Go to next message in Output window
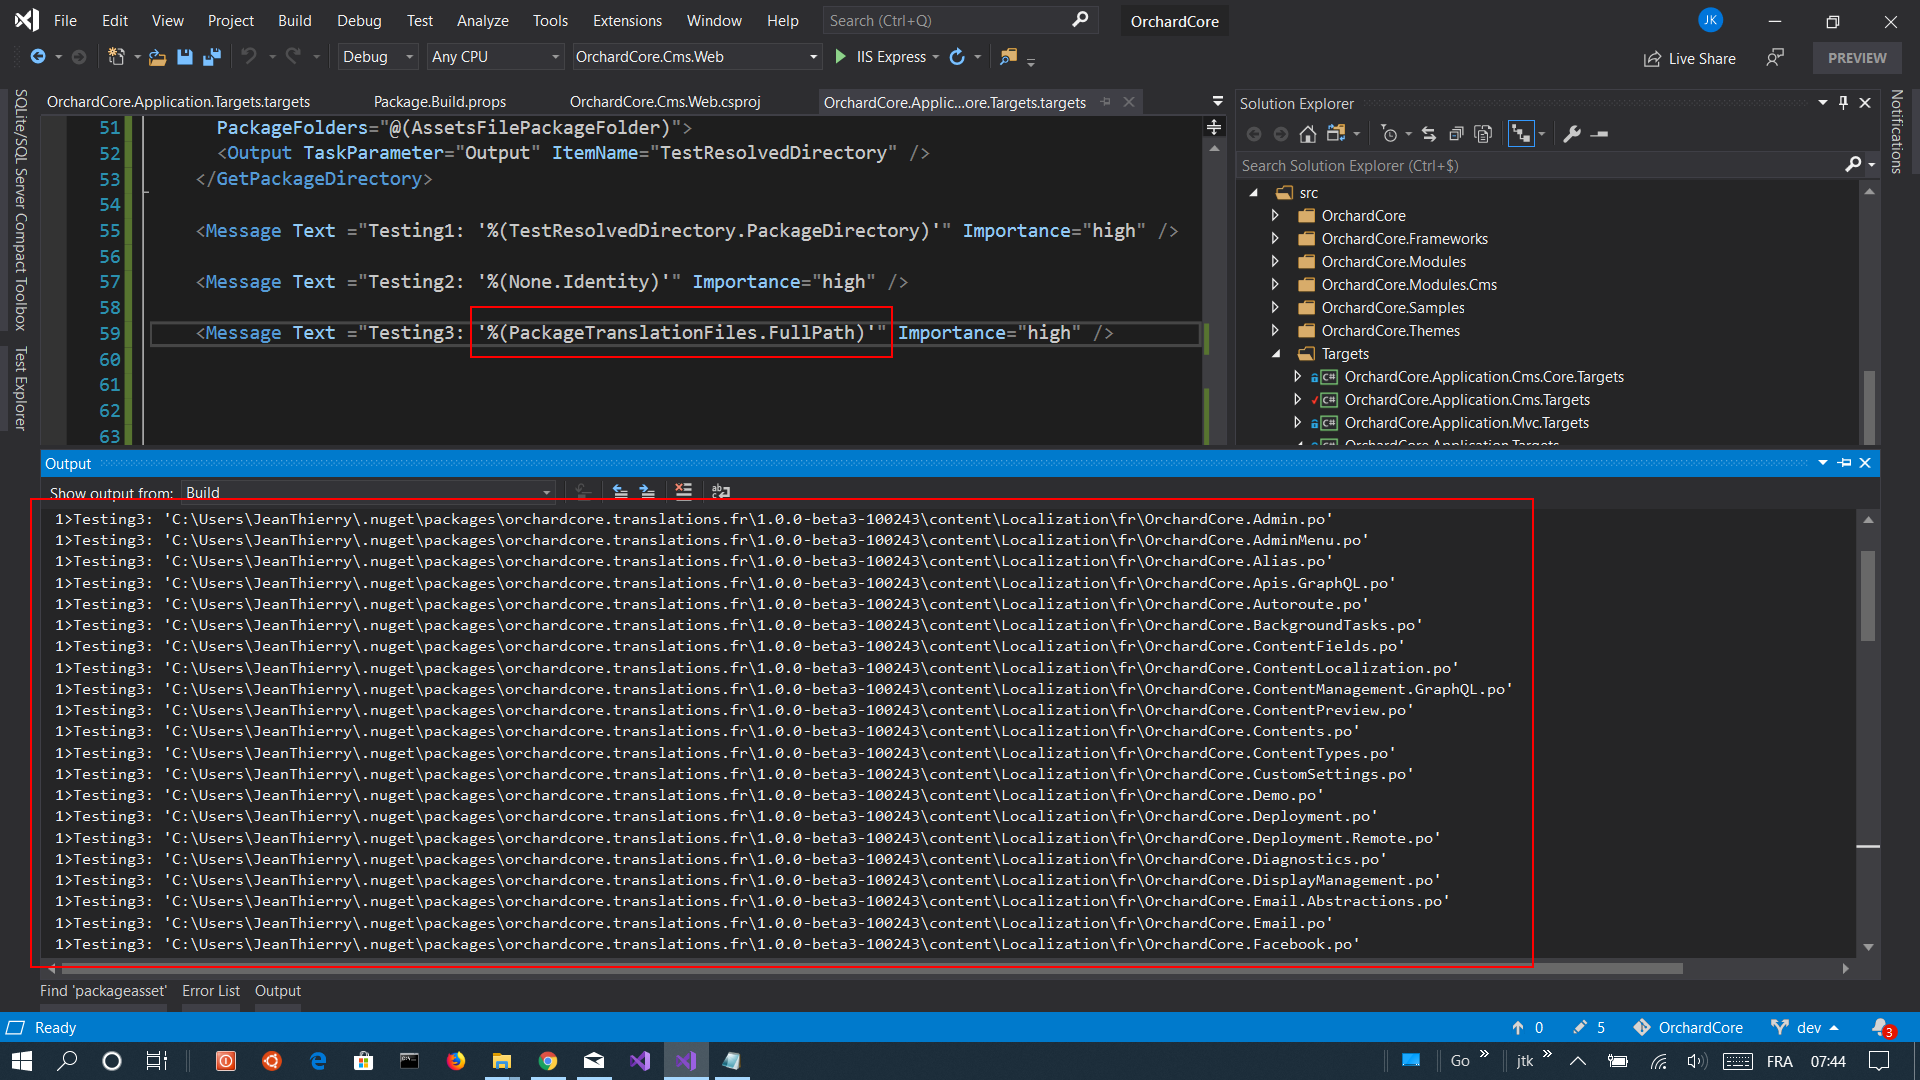This screenshot has width=1920, height=1080. (x=647, y=491)
